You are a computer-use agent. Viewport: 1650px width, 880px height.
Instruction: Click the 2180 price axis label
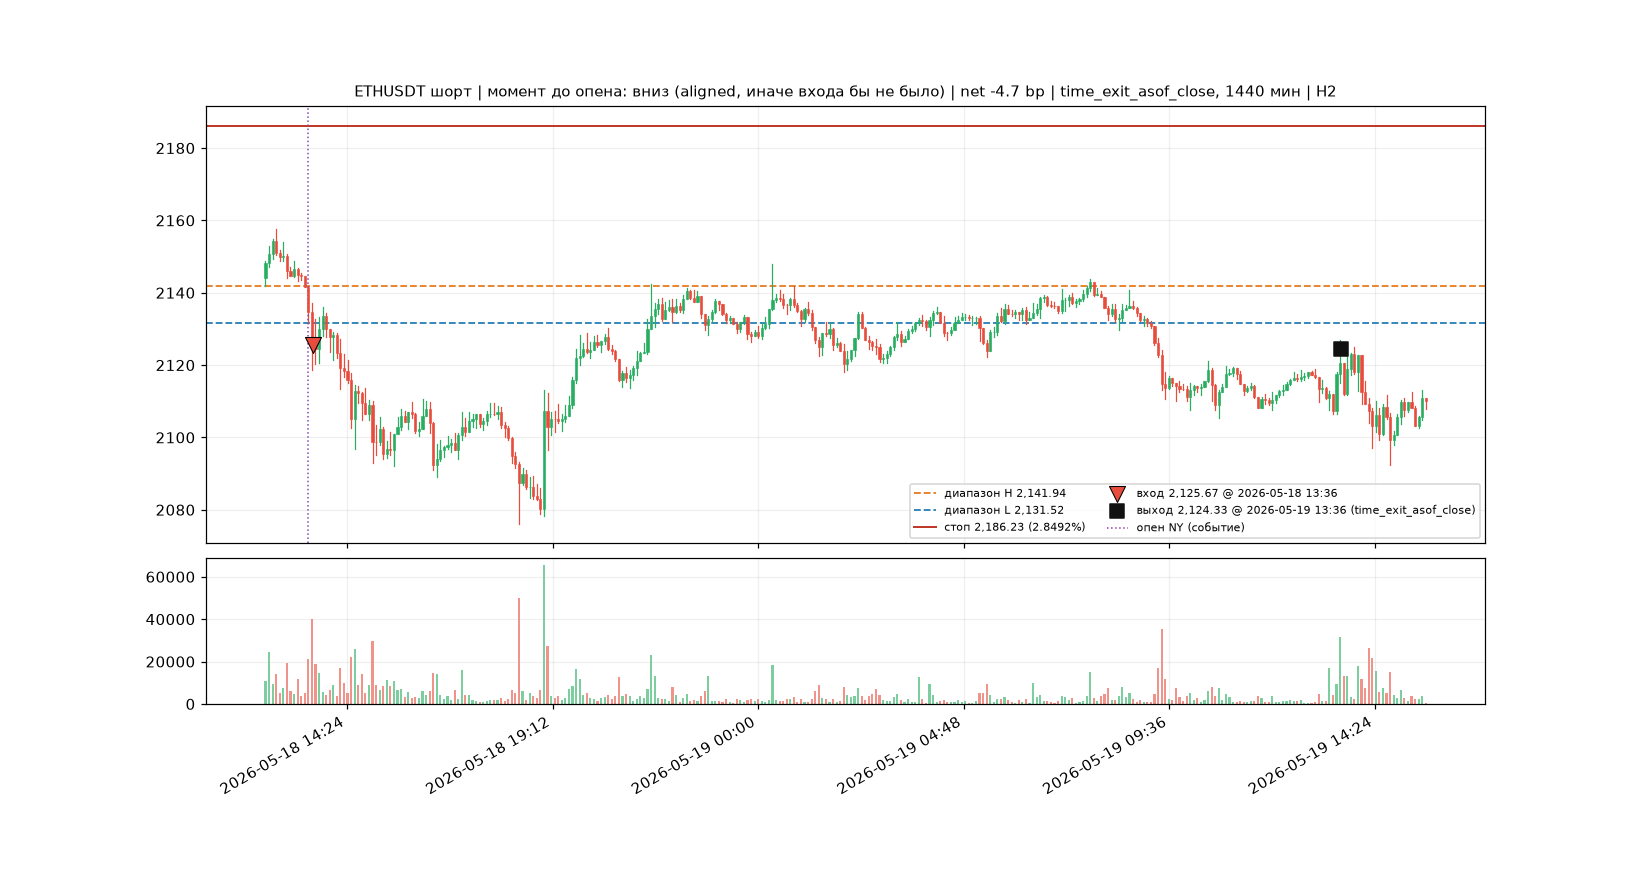pos(175,149)
